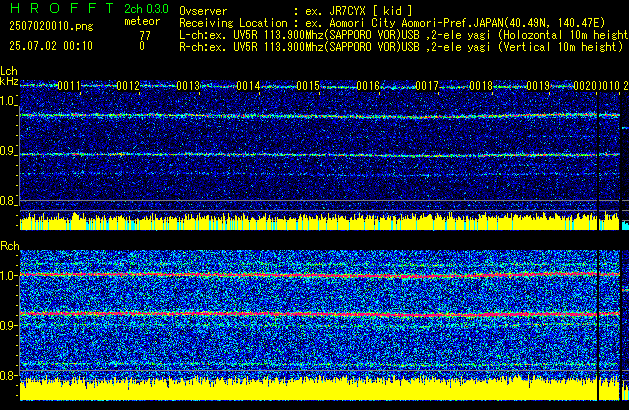Click the HROFFT title text
629x410 pixels.
coord(61,8)
